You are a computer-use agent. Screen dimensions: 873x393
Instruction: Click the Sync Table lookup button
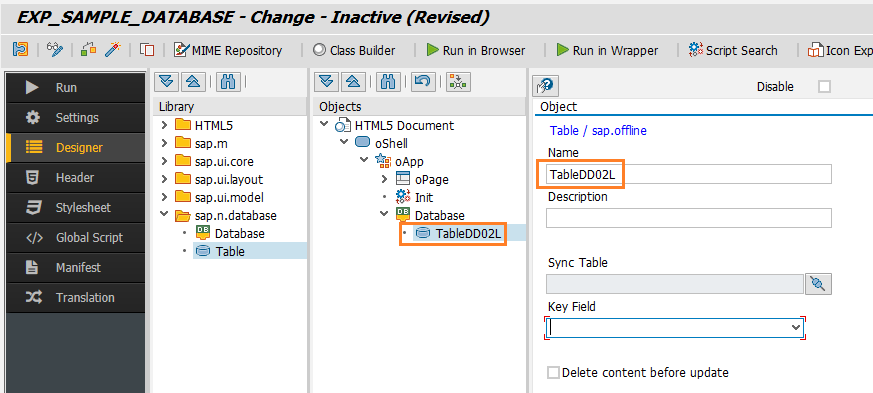(818, 284)
